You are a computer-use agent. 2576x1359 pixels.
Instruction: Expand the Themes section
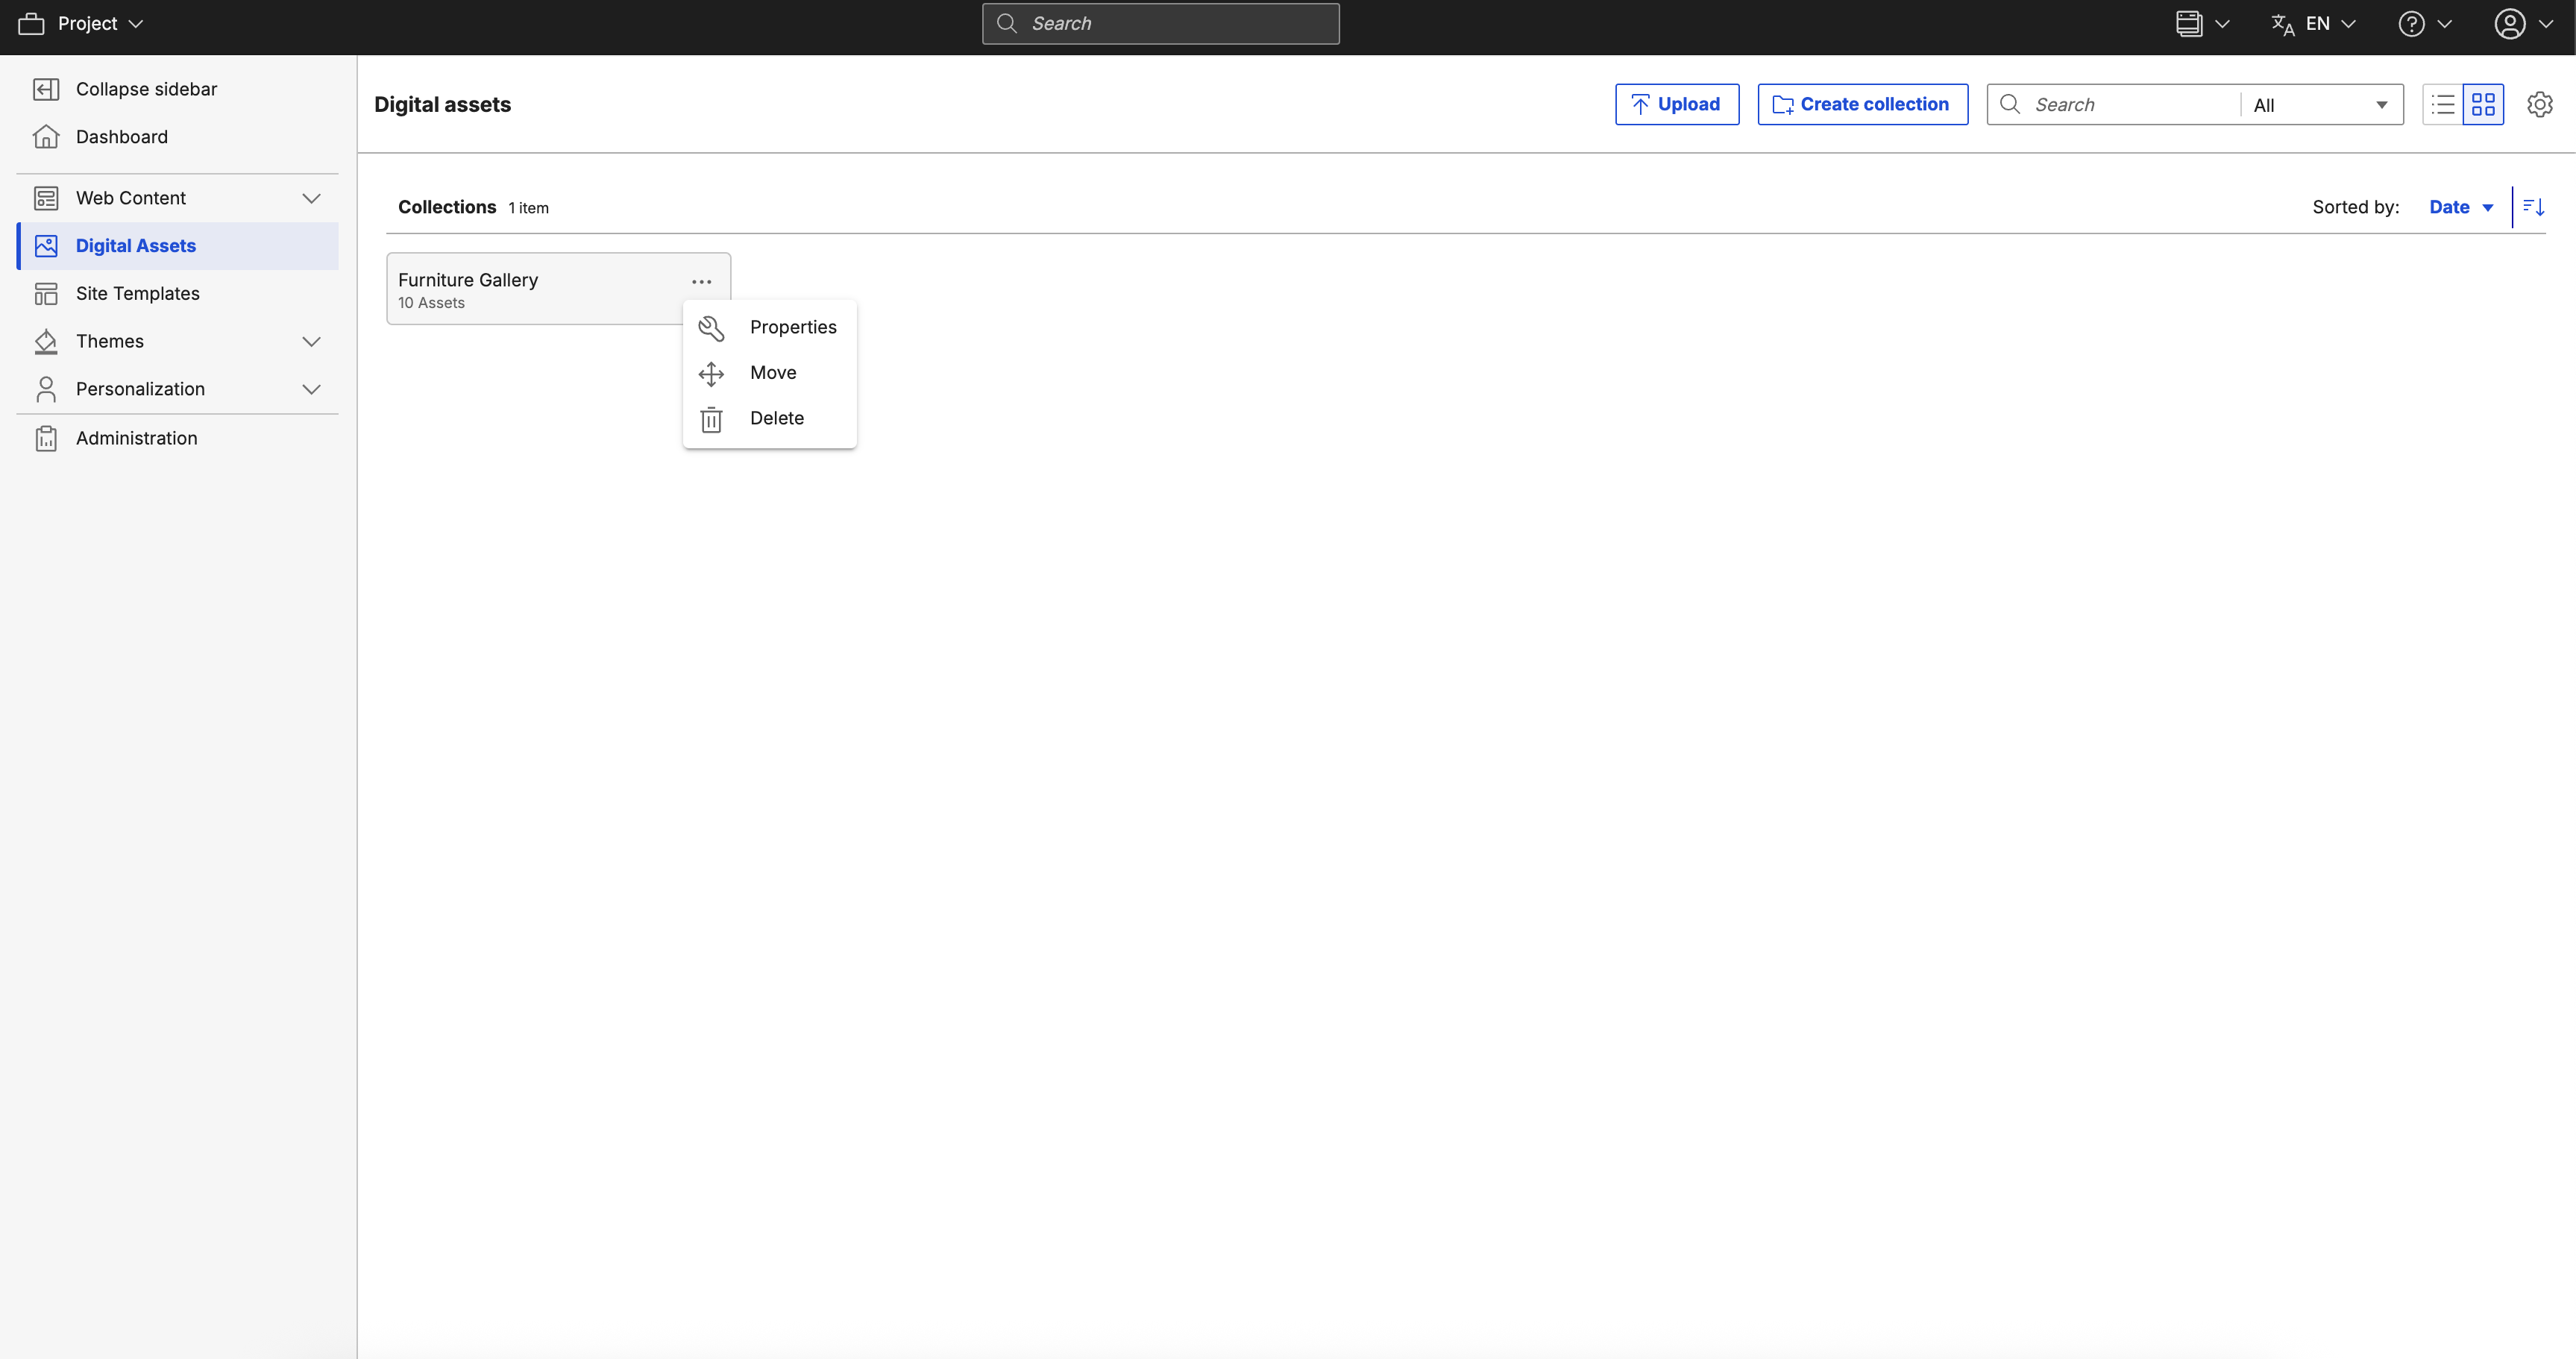311,341
